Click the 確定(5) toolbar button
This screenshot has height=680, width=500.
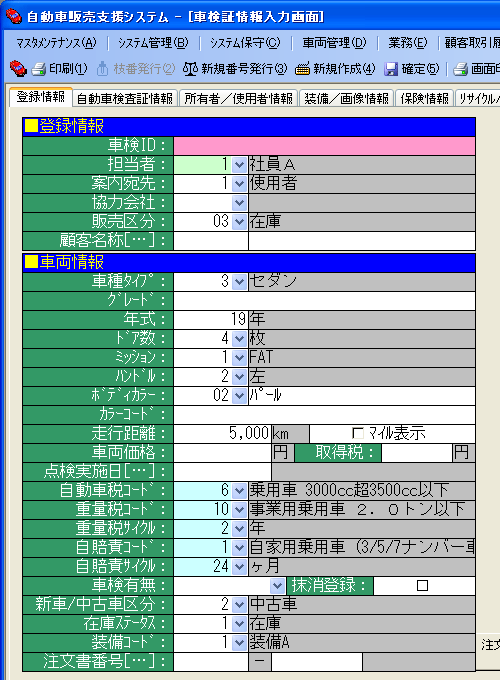(x=412, y=69)
